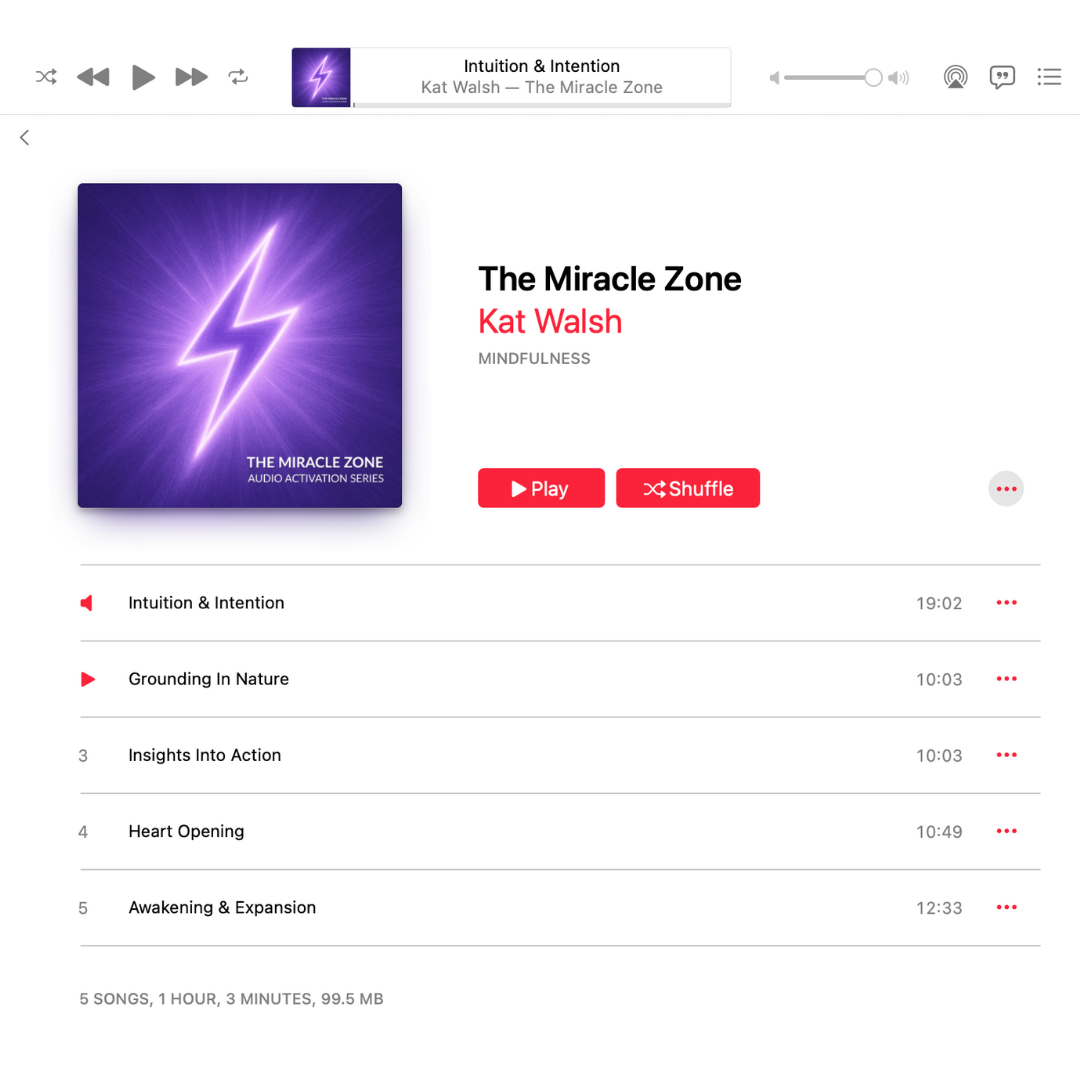This screenshot has width=1080, height=1080.
Task: Open options for Heart Opening track
Action: 1006,831
